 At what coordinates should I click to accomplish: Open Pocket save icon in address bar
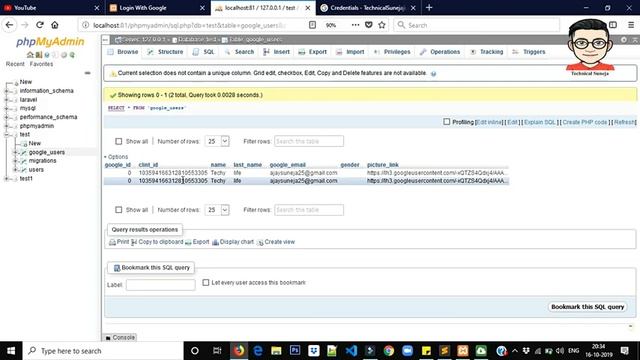pyautogui.click(x=369, y=25)
